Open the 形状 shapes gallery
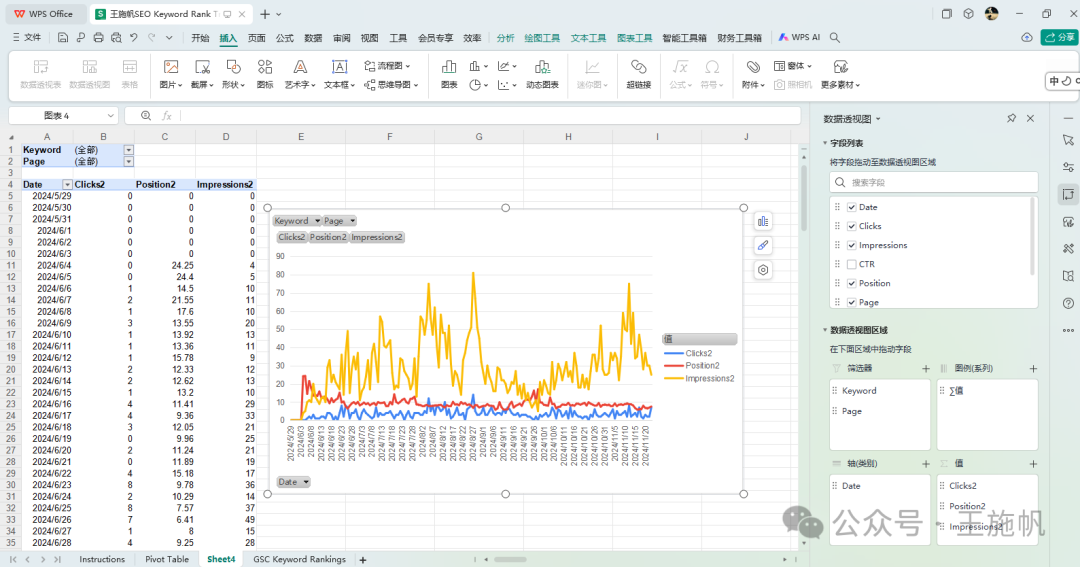The width and height of the screenshot is (1080, 567). [x=233, y=74]
